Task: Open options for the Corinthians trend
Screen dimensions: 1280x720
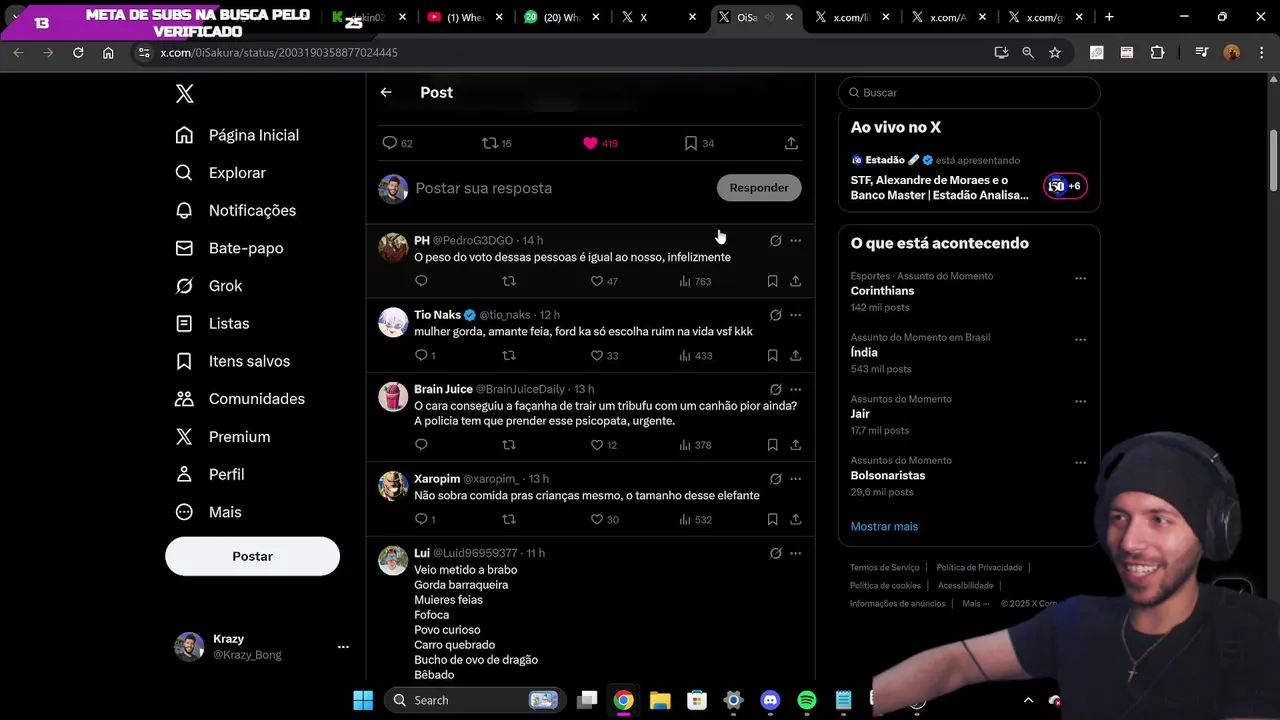Action: tap(1080, 278)
